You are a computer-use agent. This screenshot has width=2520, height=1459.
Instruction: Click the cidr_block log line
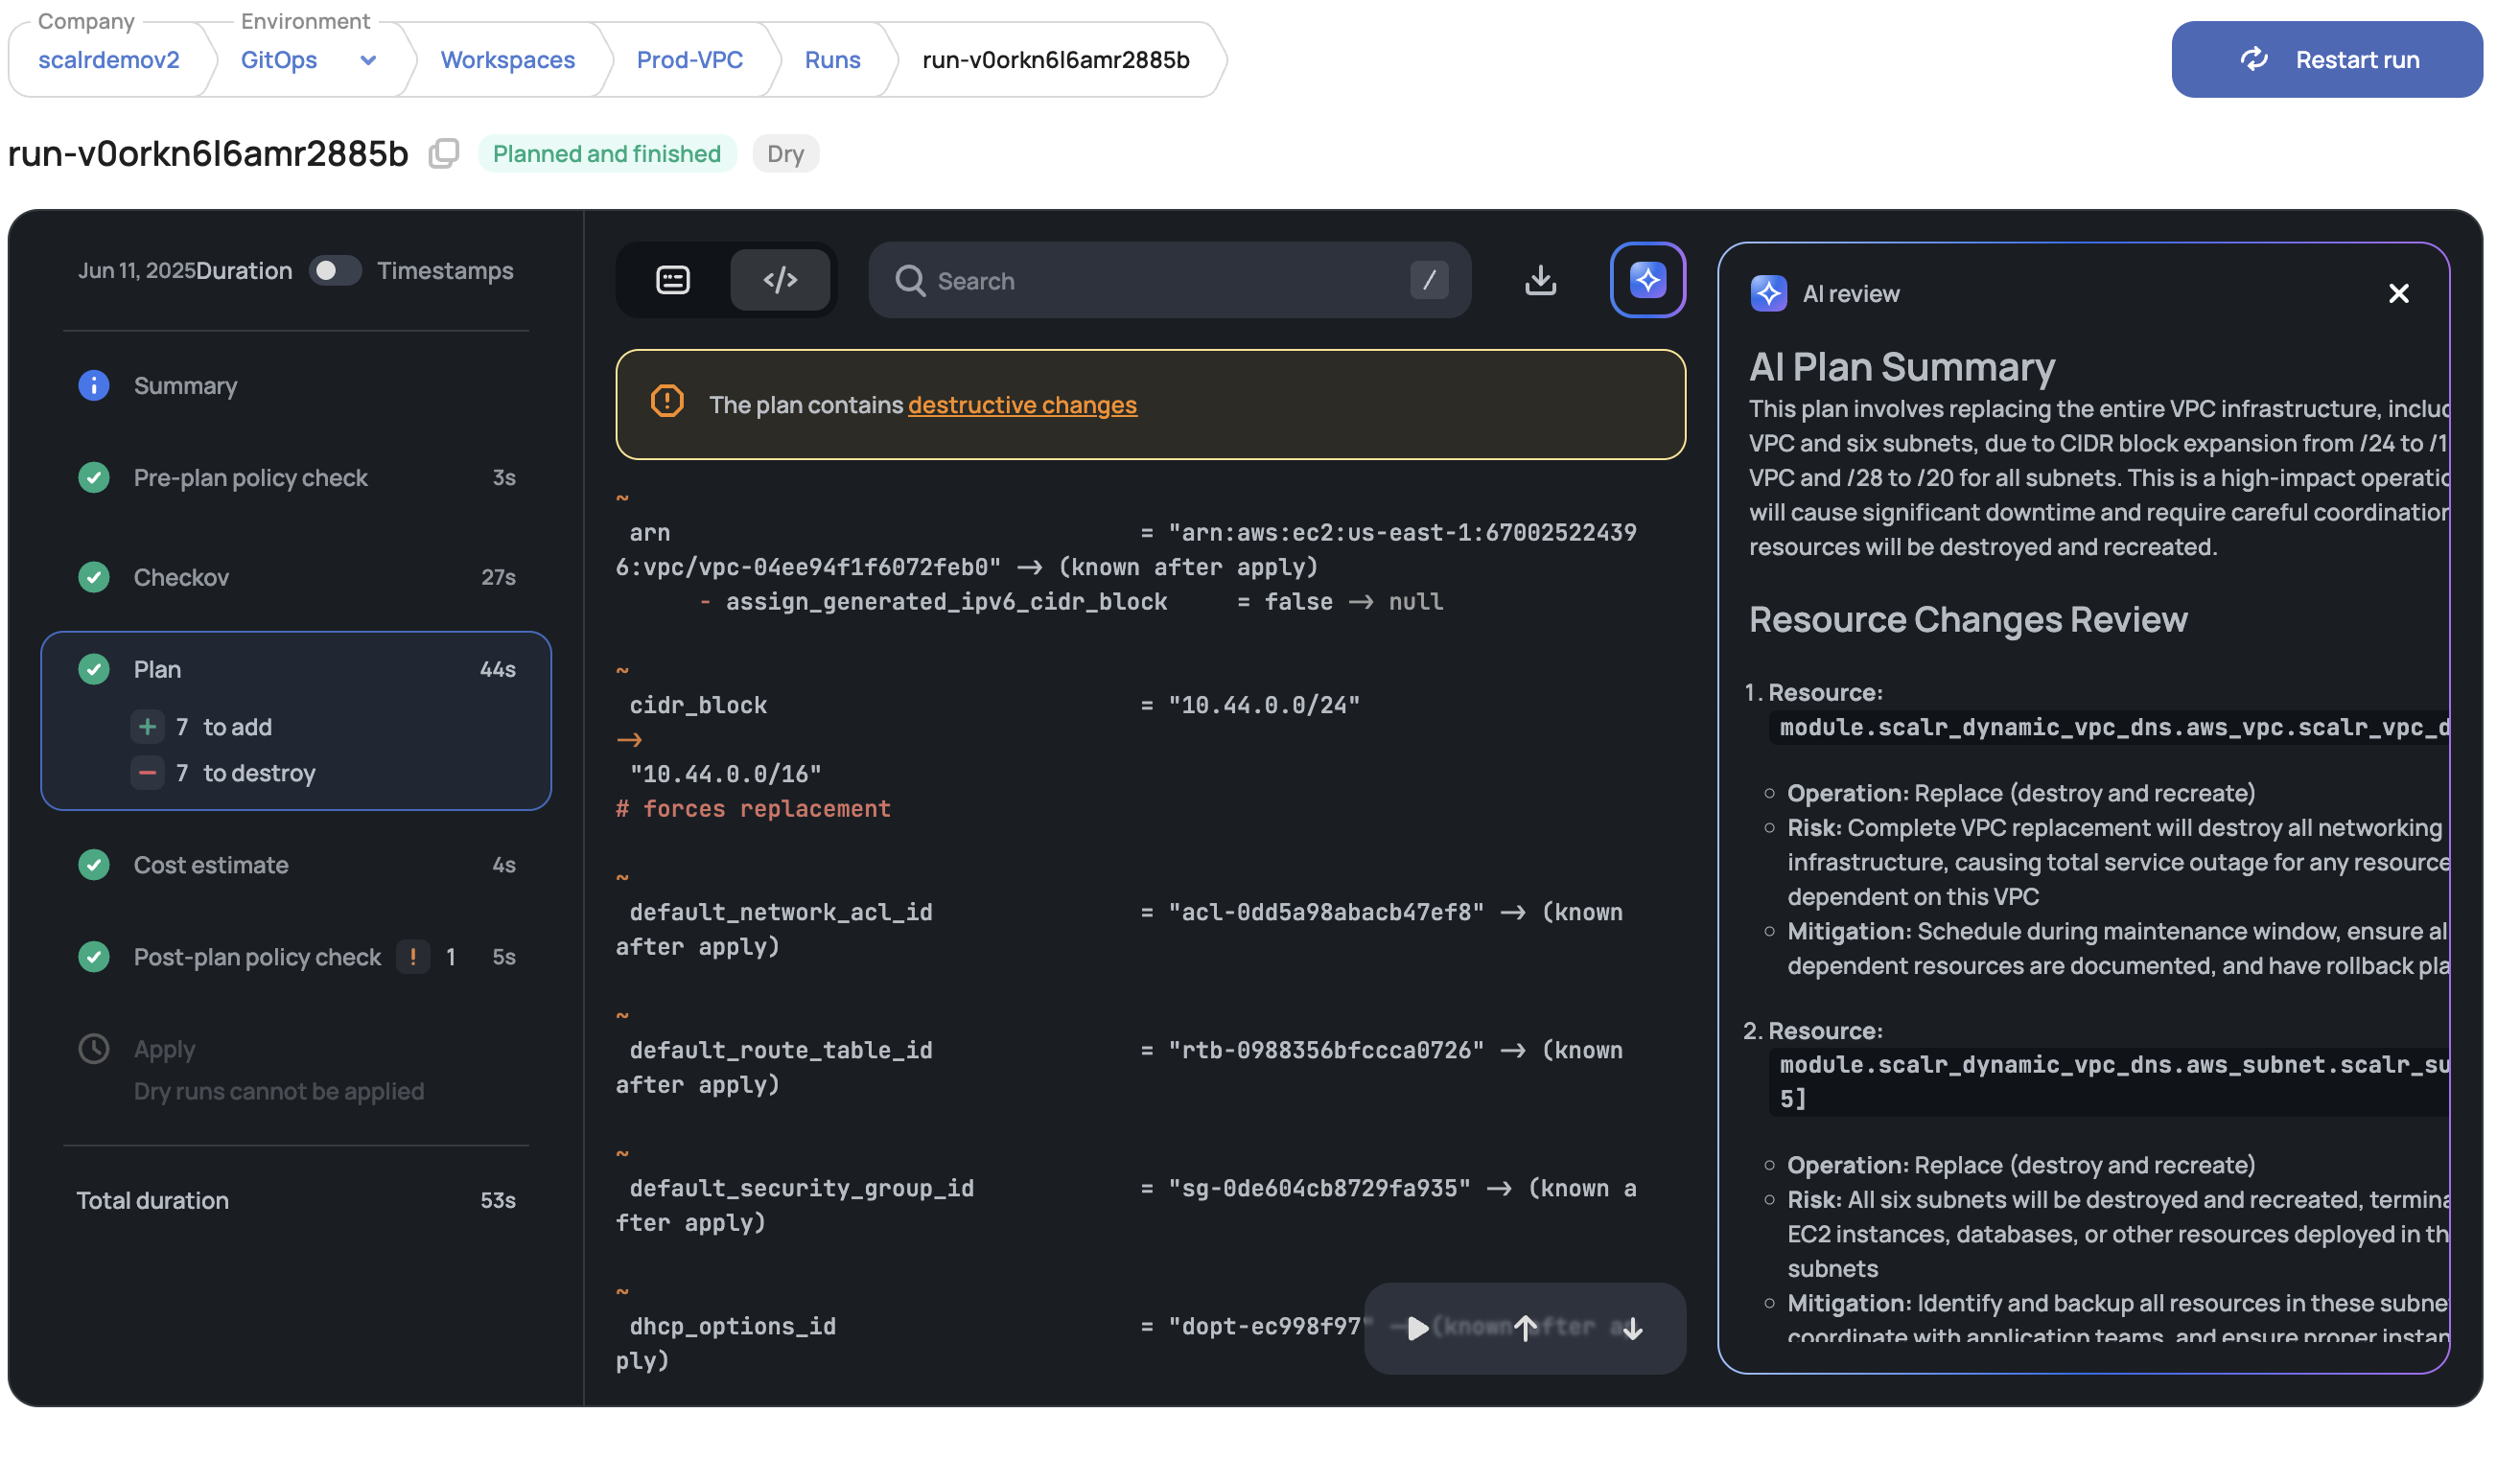(x=995, y=706)
